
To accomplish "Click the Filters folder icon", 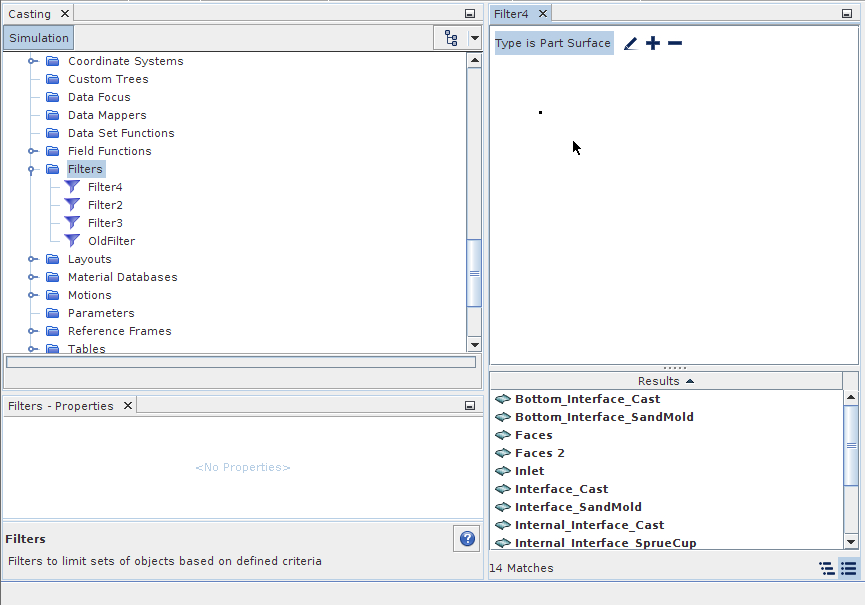I will pos(52,169).
